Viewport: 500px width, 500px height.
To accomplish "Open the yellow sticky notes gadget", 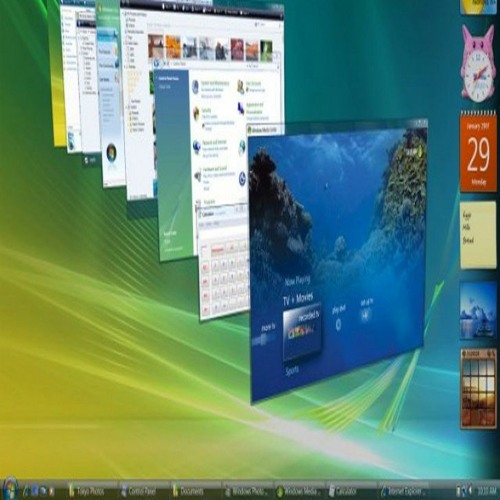I will [478, 234].
